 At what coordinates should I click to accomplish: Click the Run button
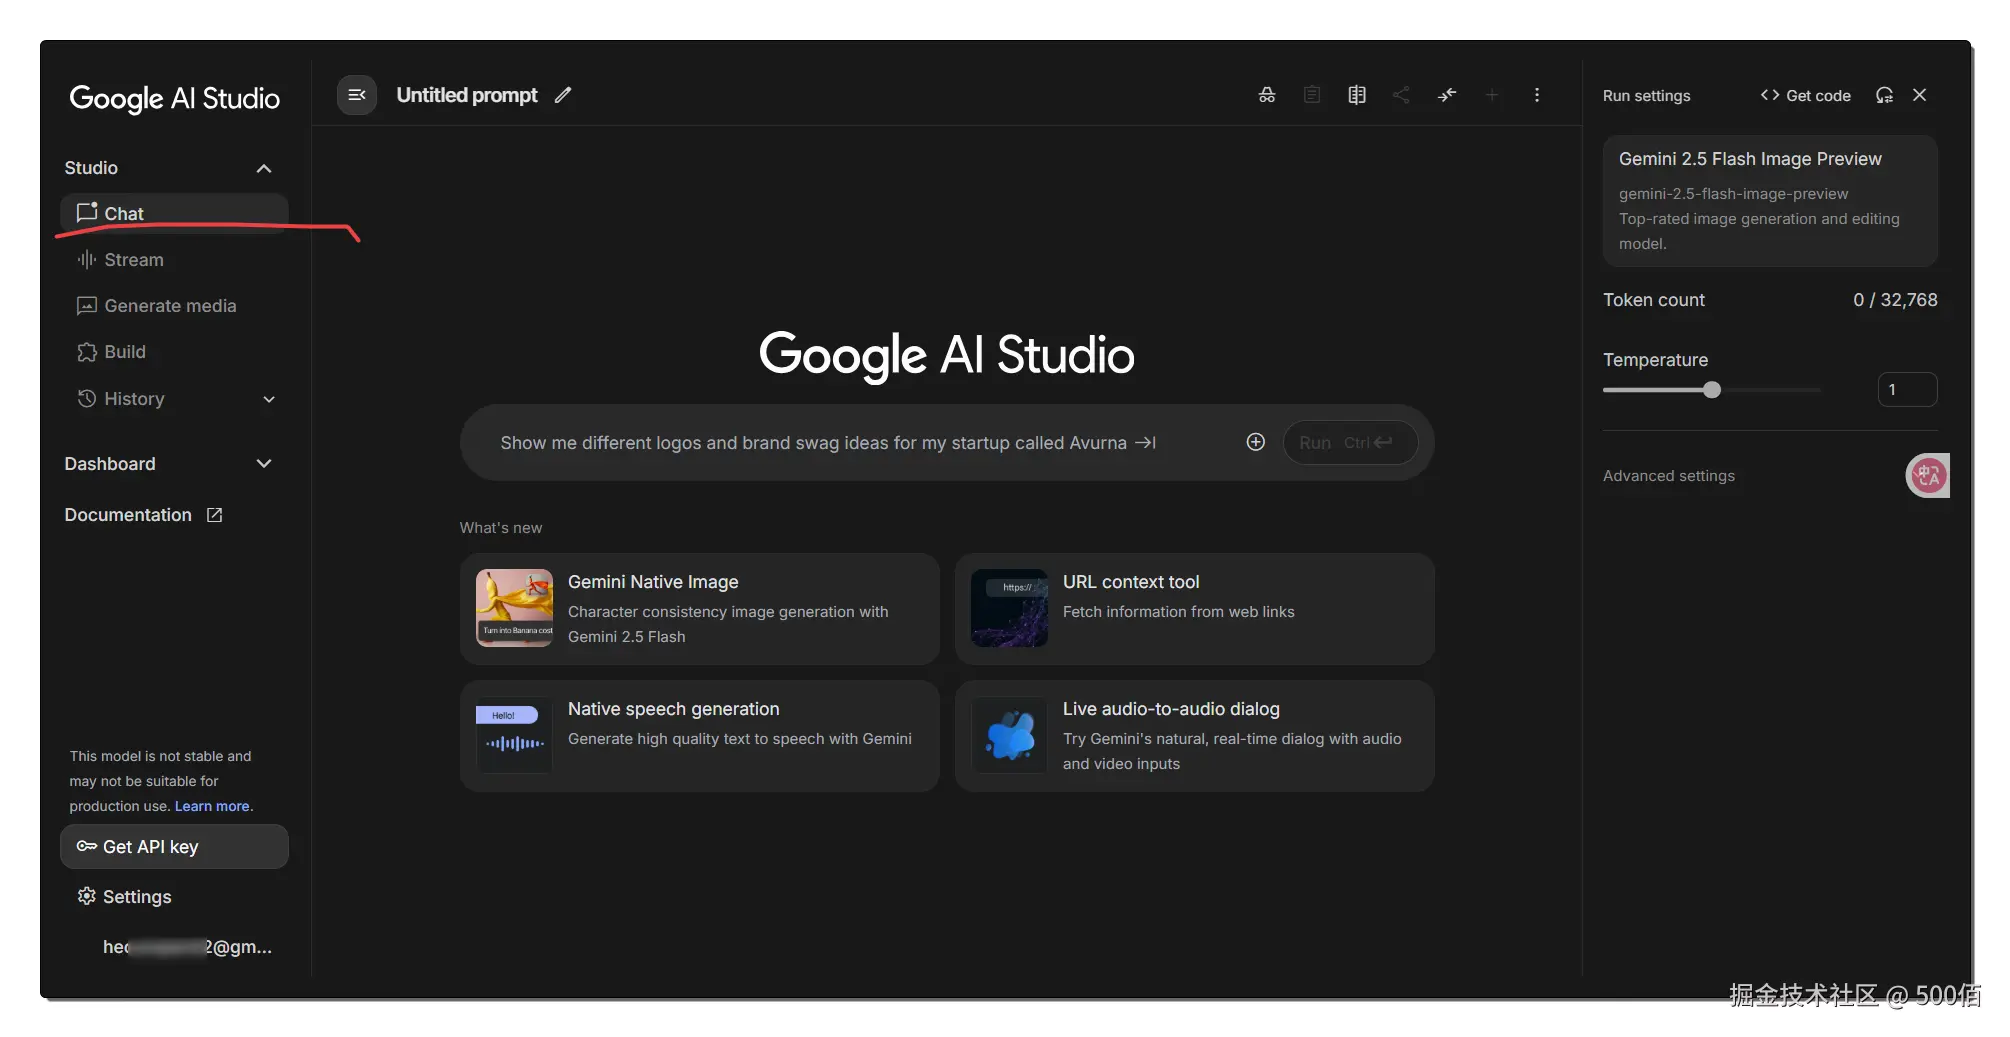[x=1350, y=442]
